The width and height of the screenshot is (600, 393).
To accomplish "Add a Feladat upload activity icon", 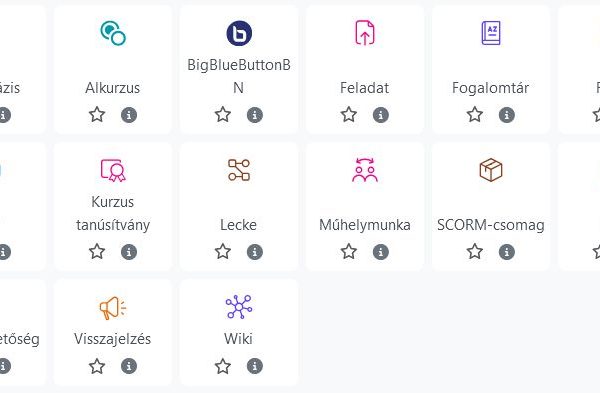I will [365, 33].
